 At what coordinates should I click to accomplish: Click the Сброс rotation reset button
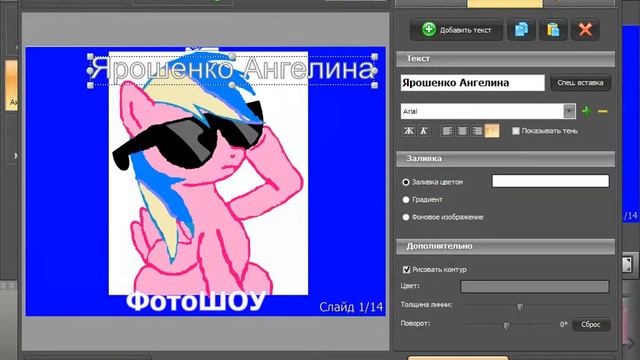coord(591,324)
